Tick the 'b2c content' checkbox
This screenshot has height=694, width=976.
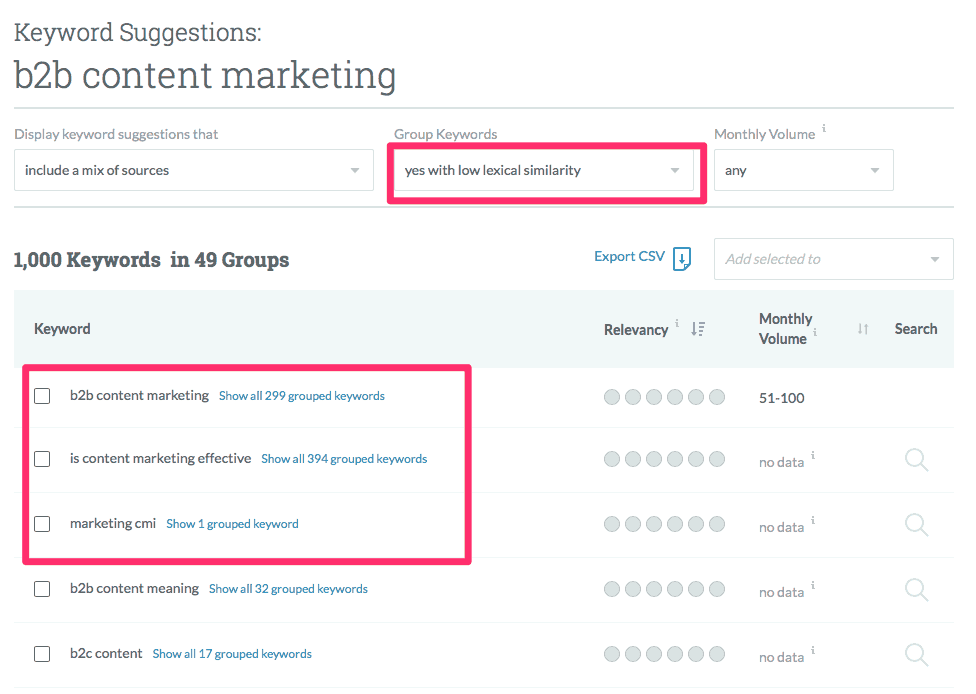42,654
